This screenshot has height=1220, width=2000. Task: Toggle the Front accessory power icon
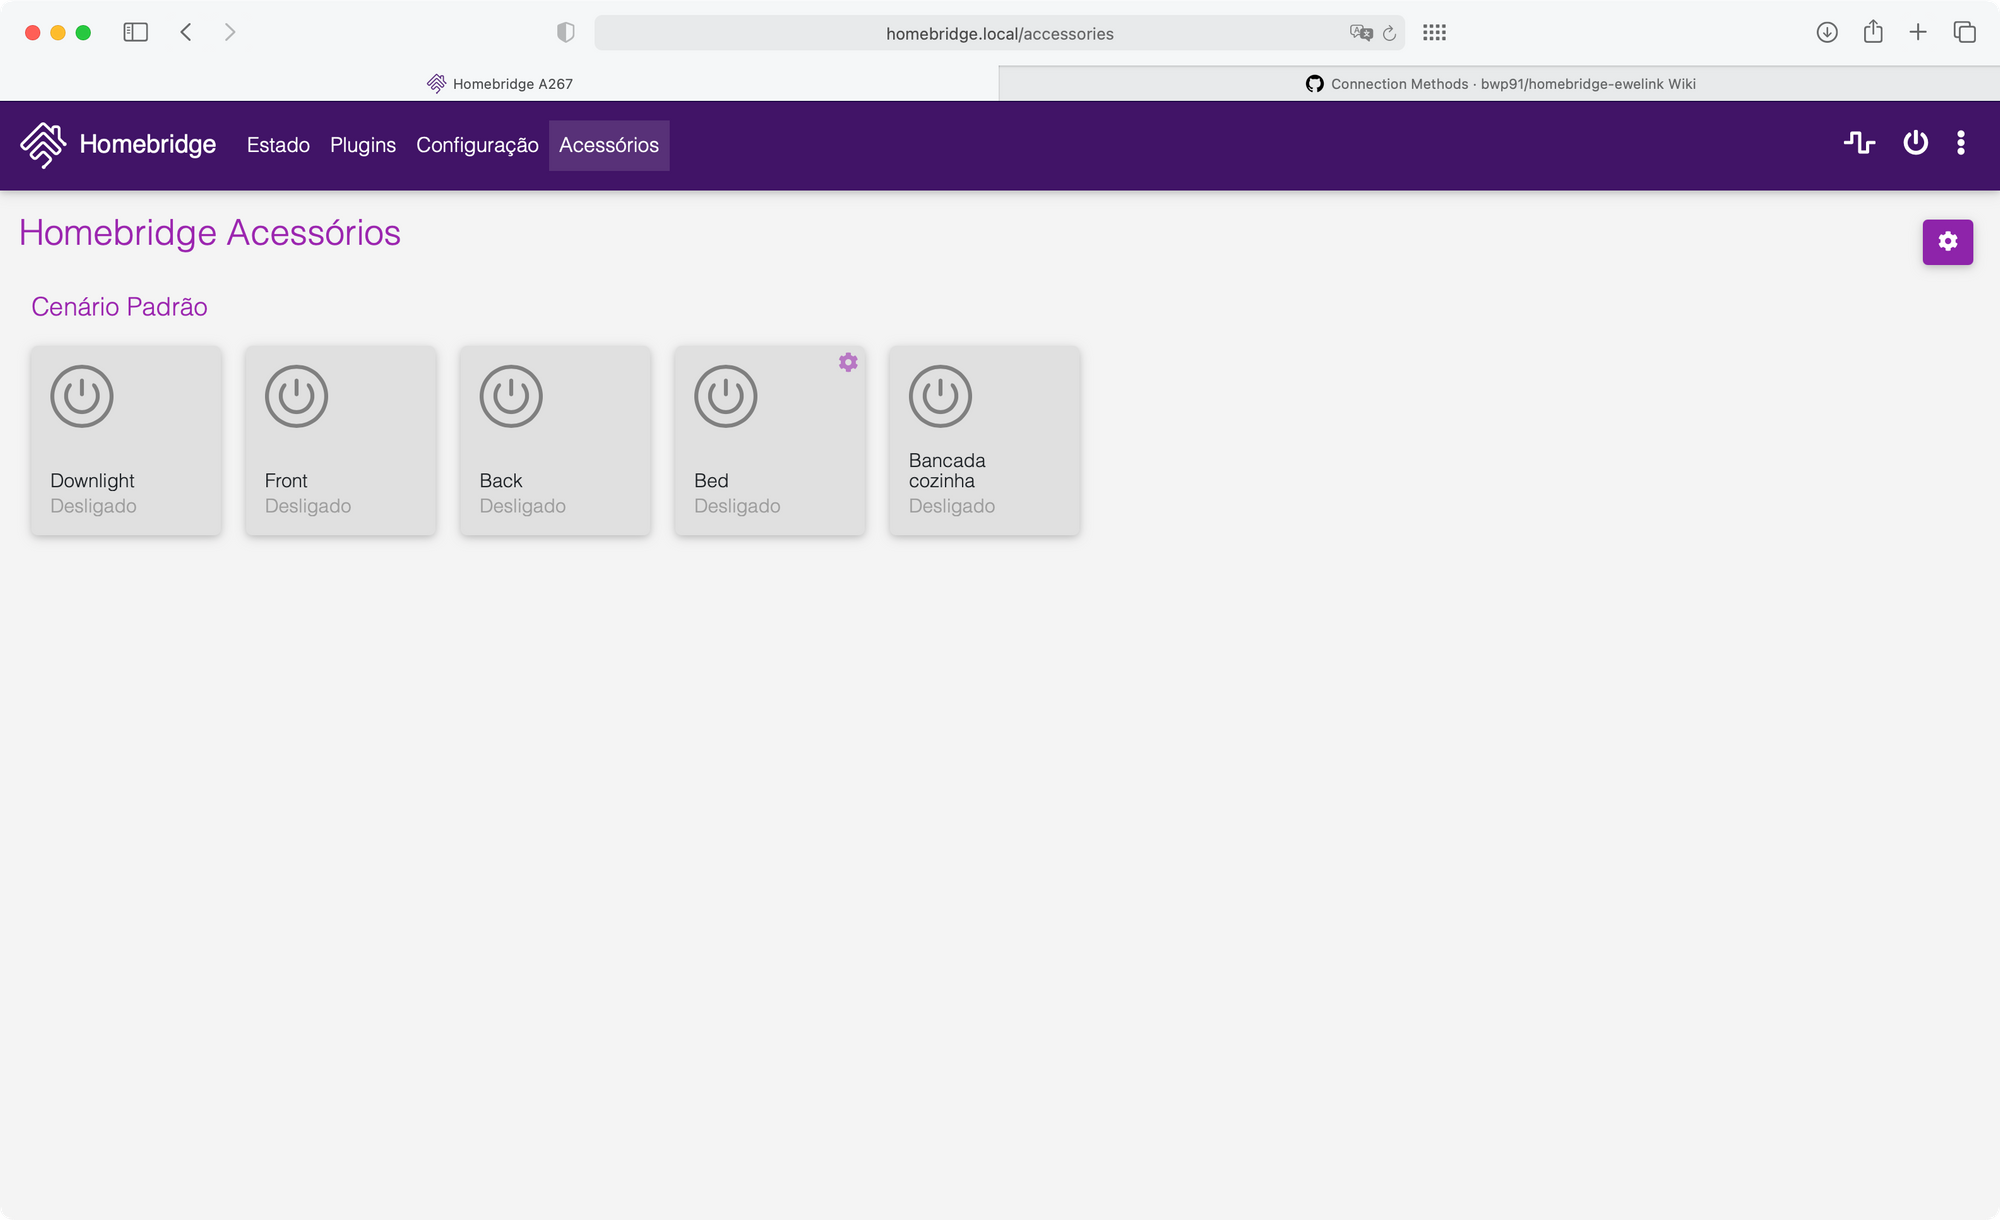point(296,396)
